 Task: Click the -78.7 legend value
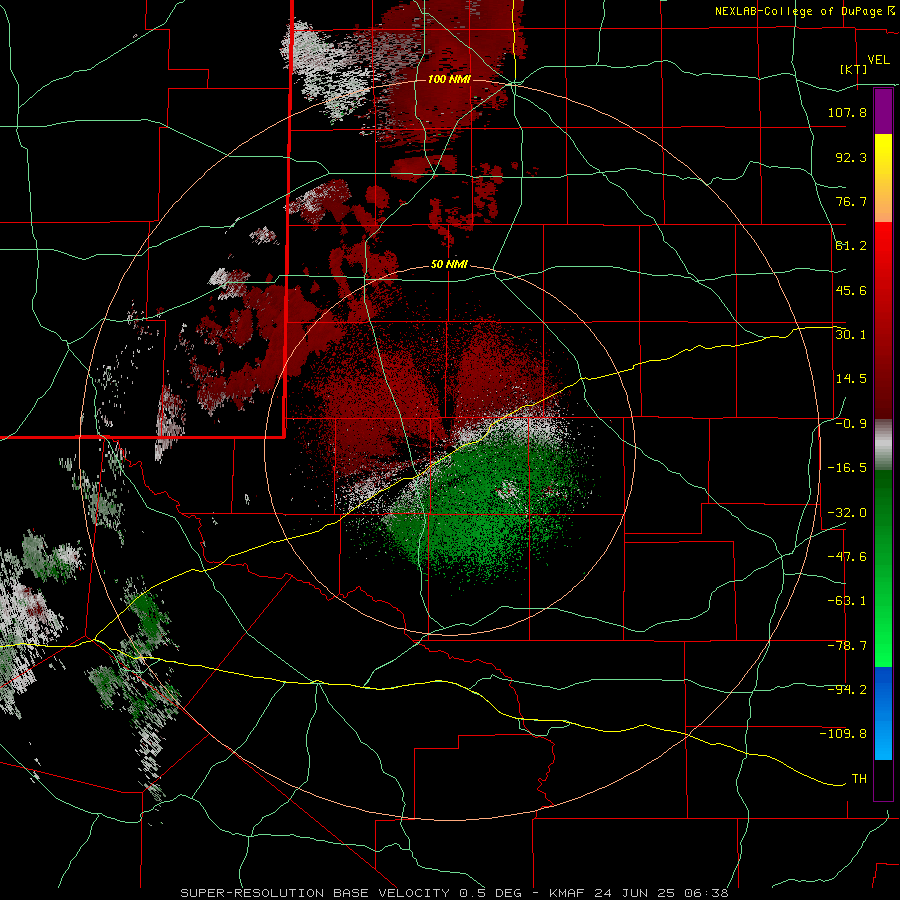click(x=847, y=646)
